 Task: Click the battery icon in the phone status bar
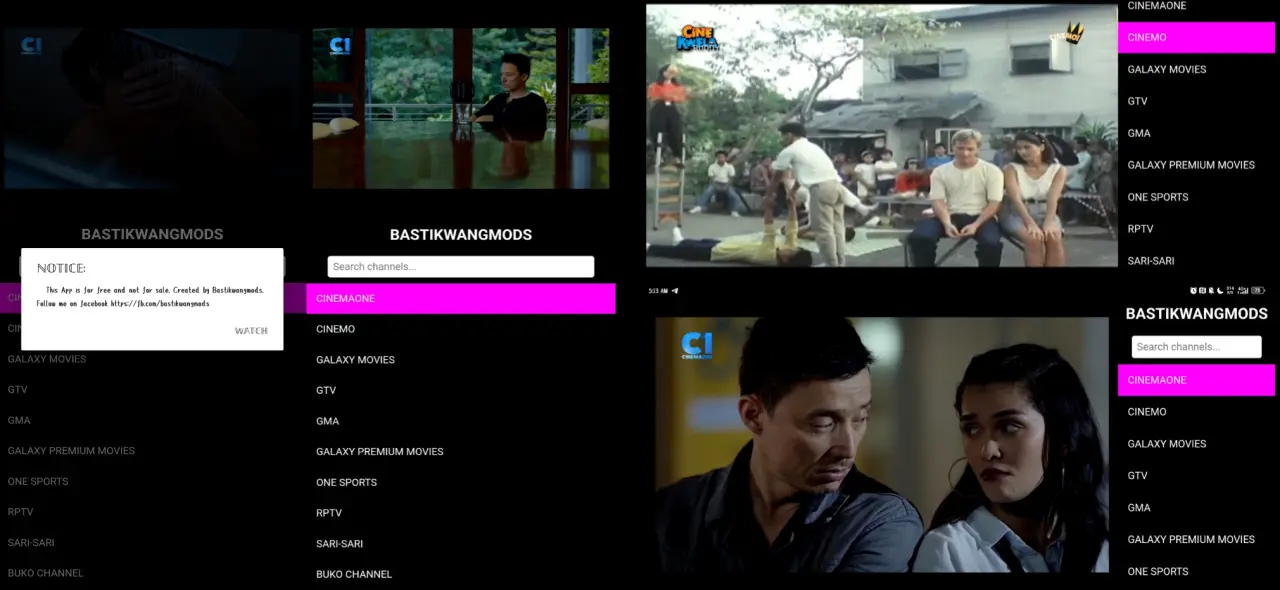click(x=1259, y=291)
